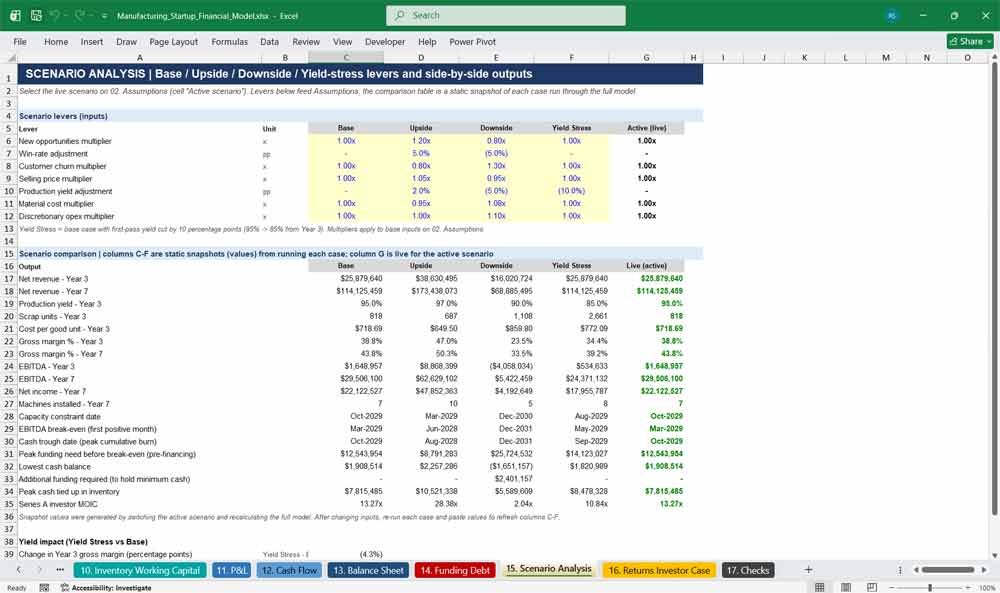Click next sheet navigation arrow
This screenshot has width=1000, height=593.
pos(40,570)
